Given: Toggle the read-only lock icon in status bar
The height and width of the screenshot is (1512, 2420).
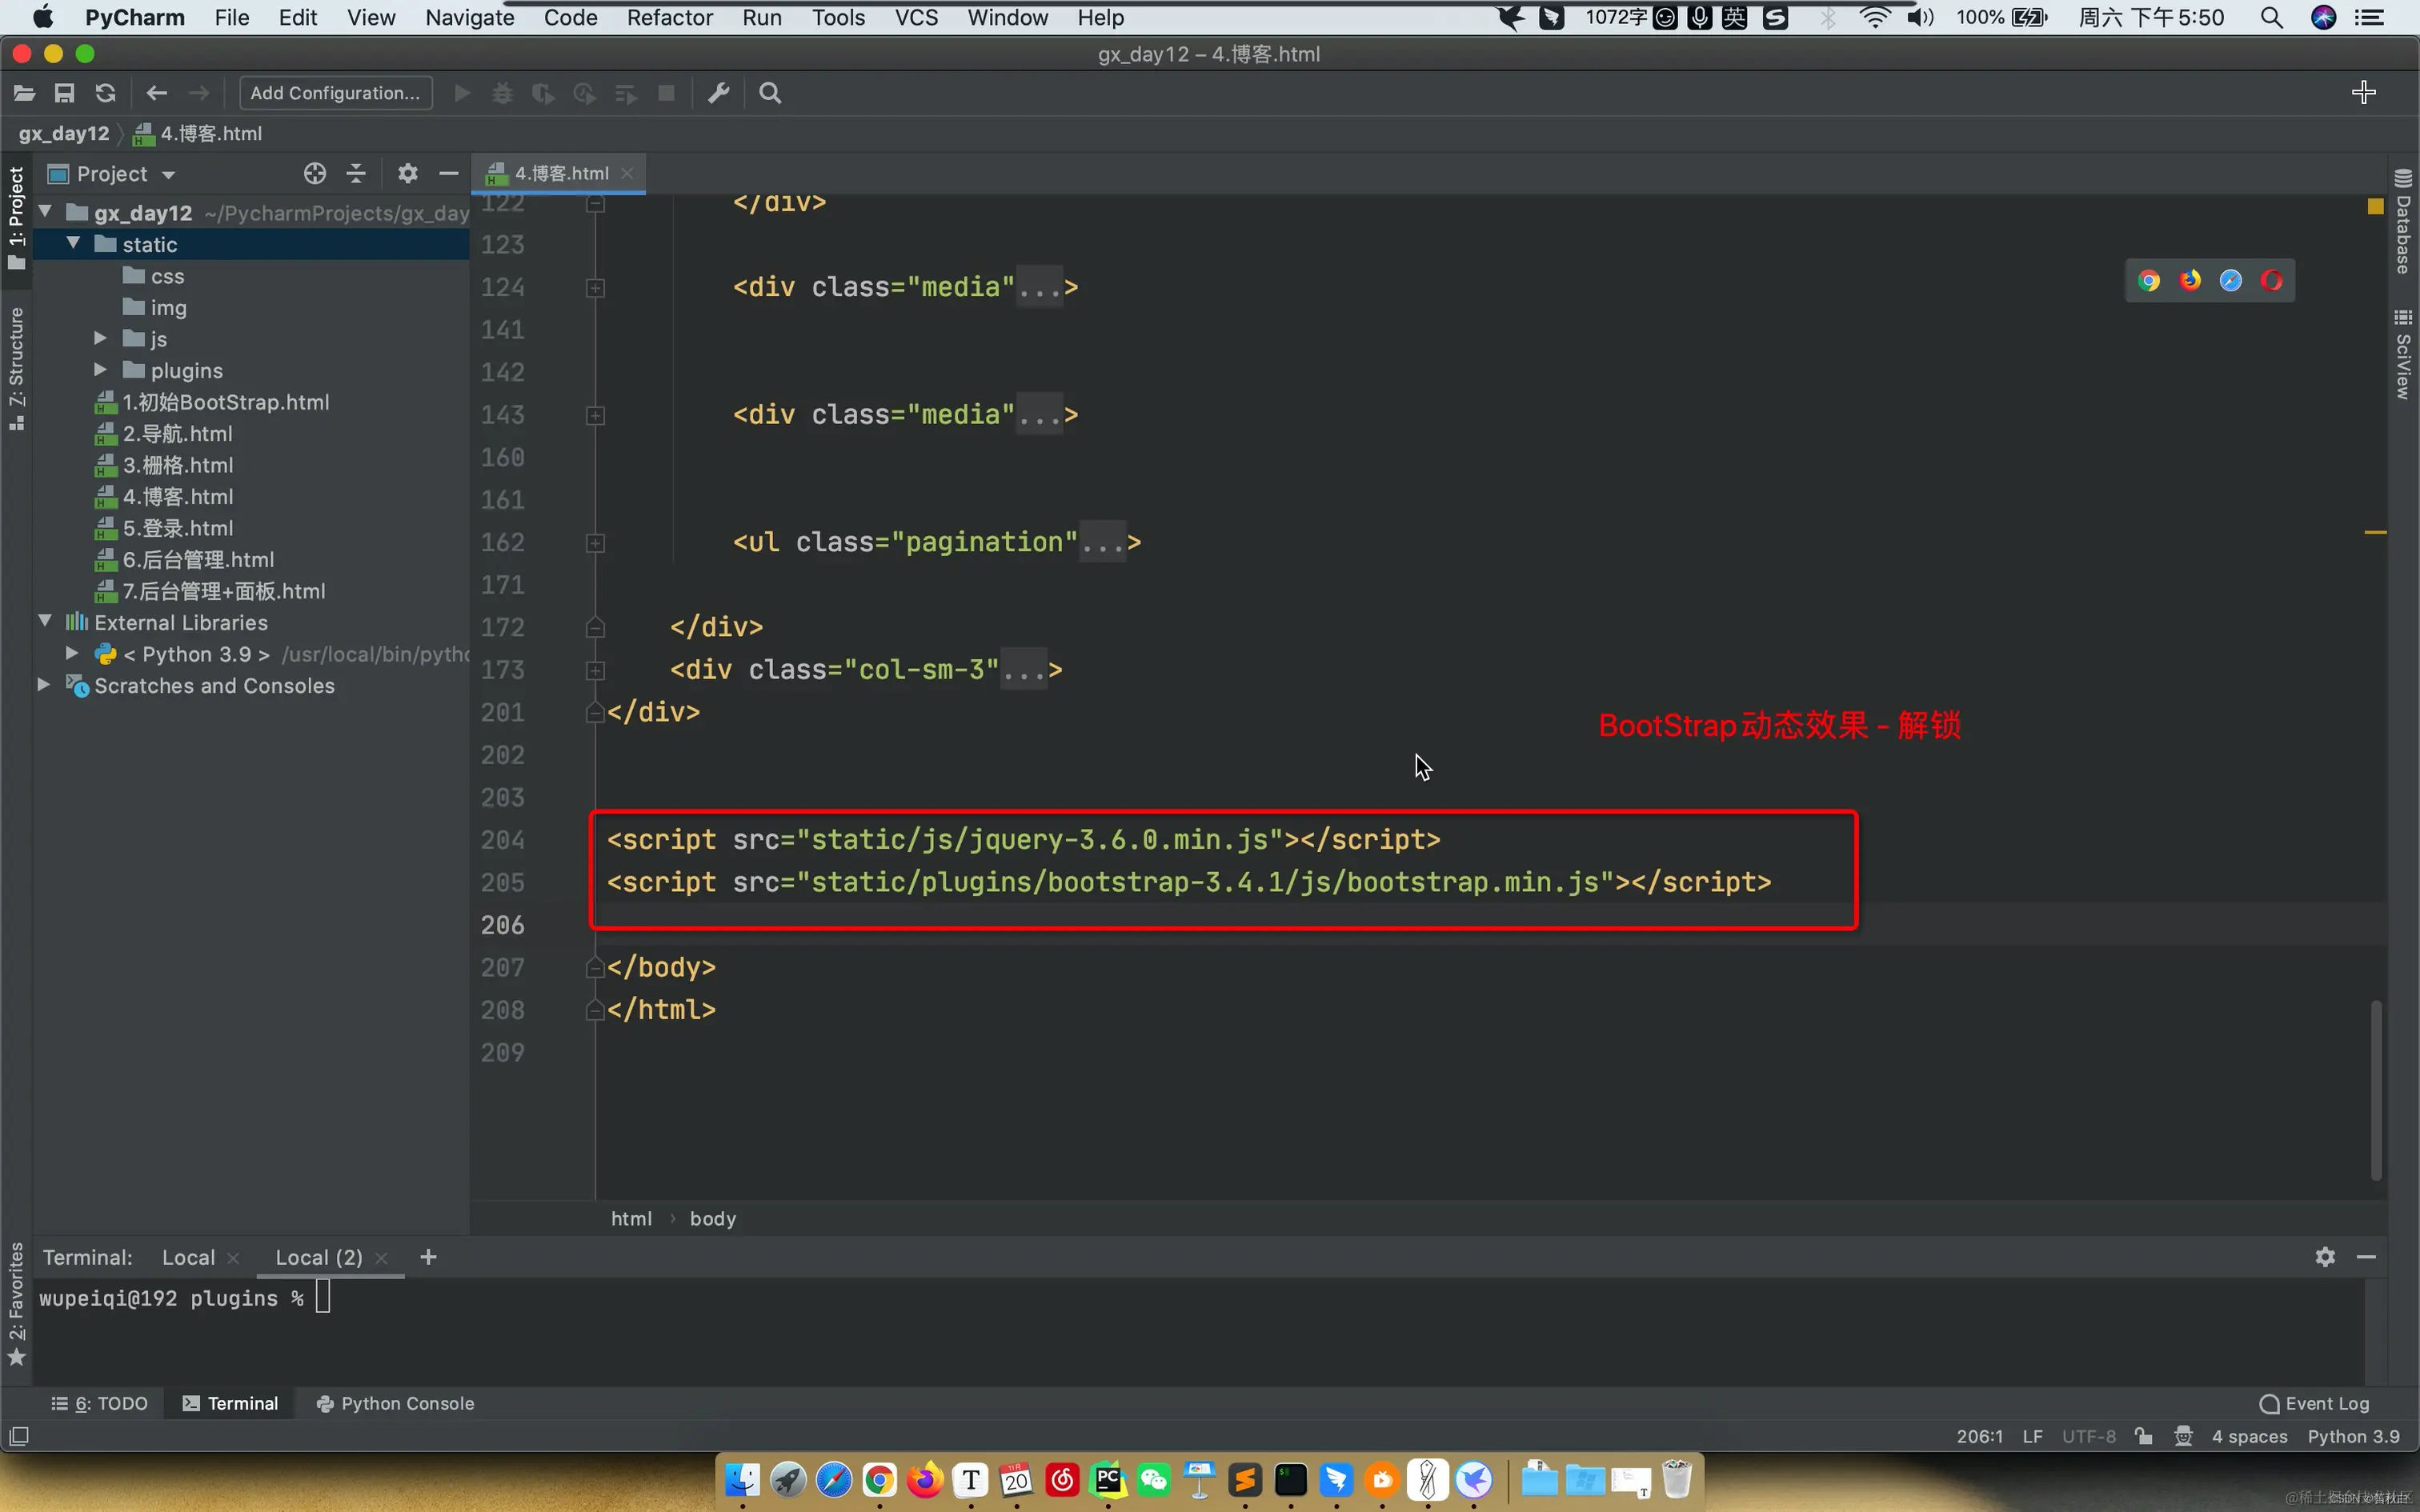Looking at the screenshot, I should [x=2143, y=1436].
